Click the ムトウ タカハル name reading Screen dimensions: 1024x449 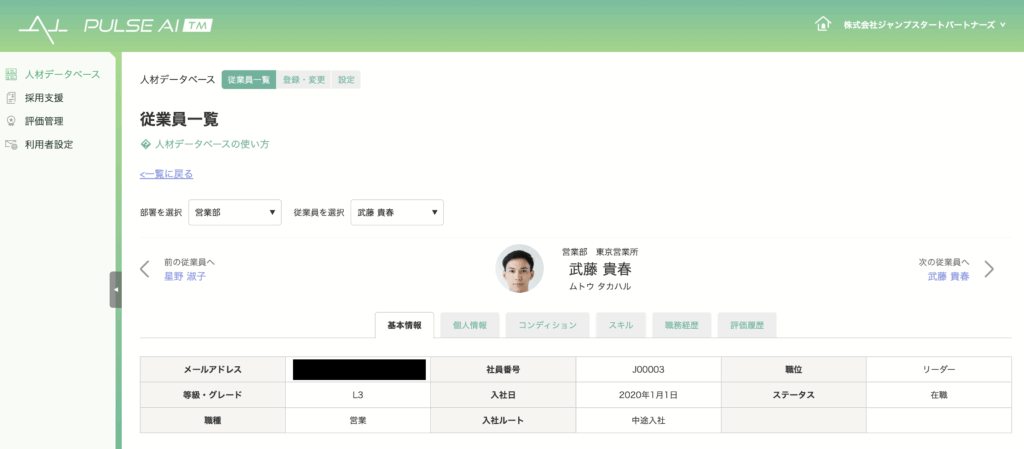click(x=600, y=286)
